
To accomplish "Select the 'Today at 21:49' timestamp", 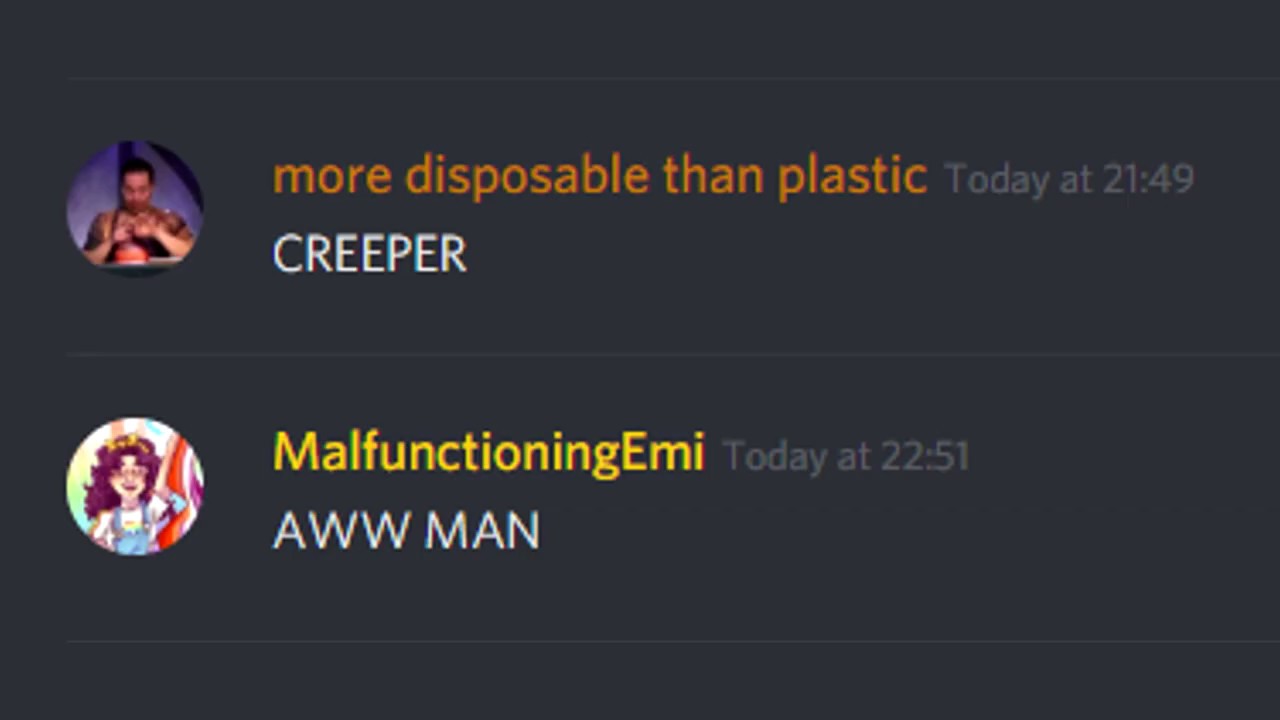I will point(1069,180).
